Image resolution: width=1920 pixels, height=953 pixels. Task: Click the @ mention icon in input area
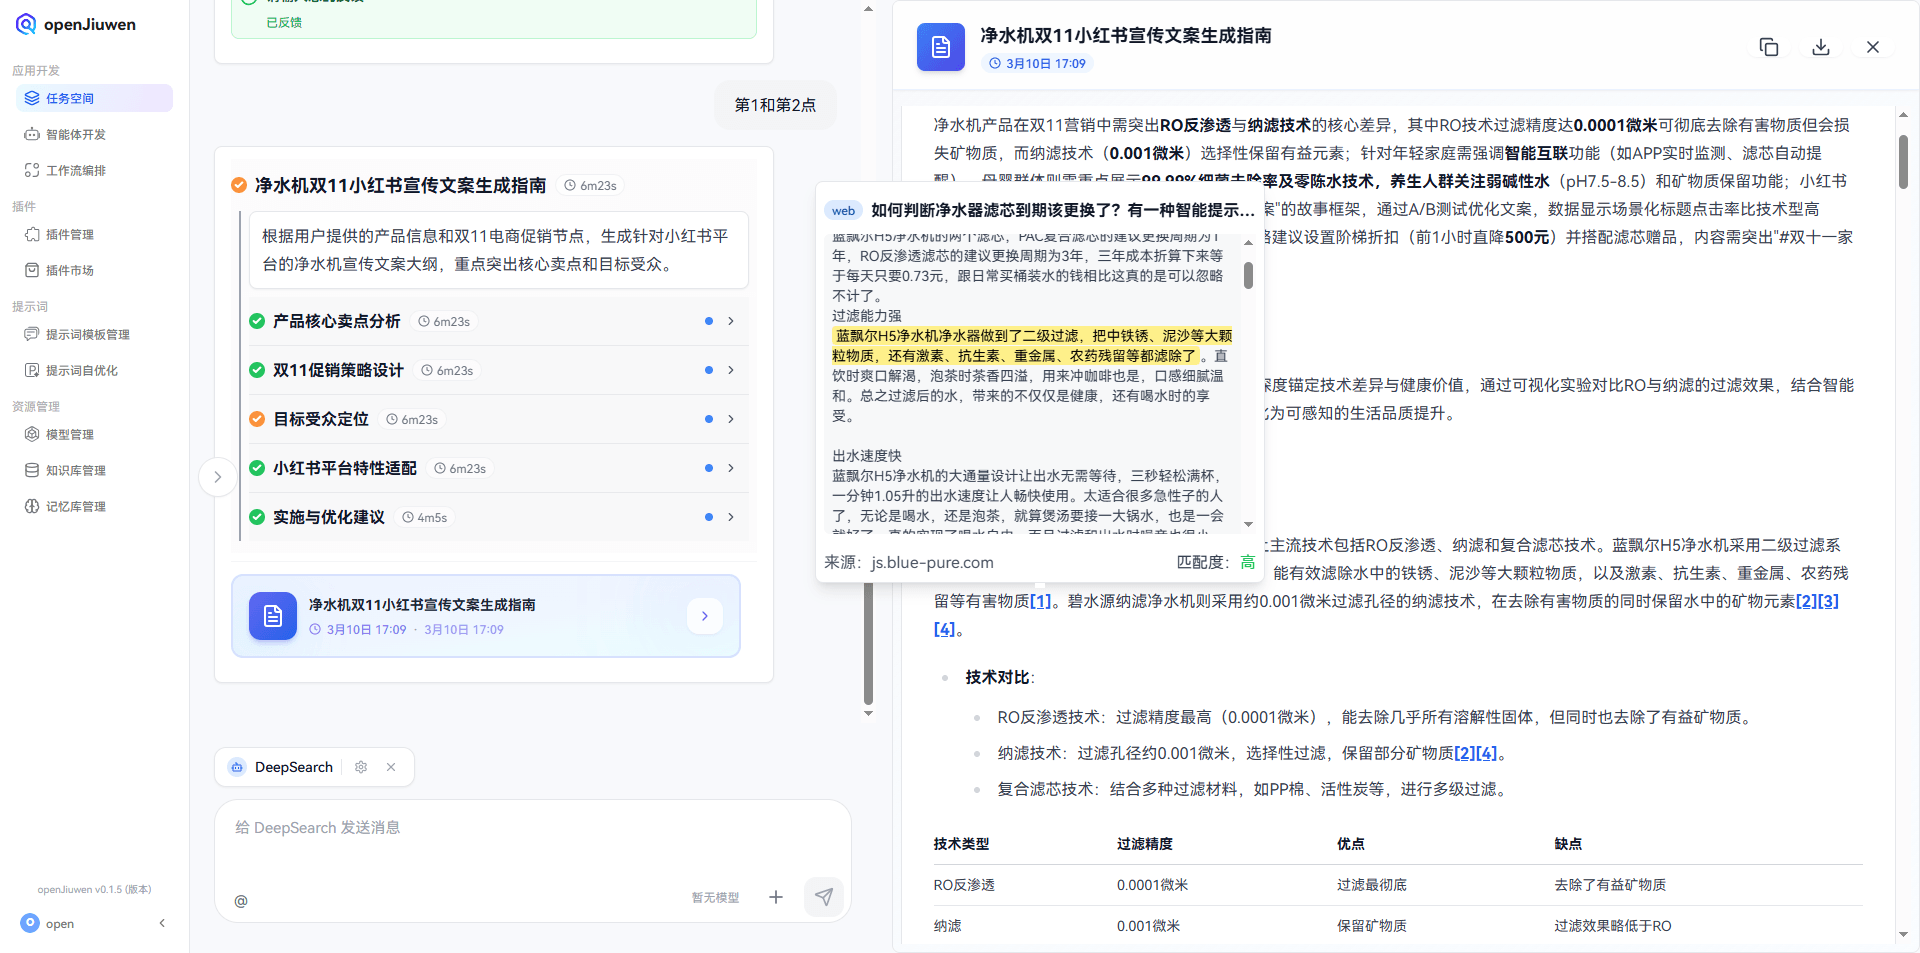coord(241,900)
